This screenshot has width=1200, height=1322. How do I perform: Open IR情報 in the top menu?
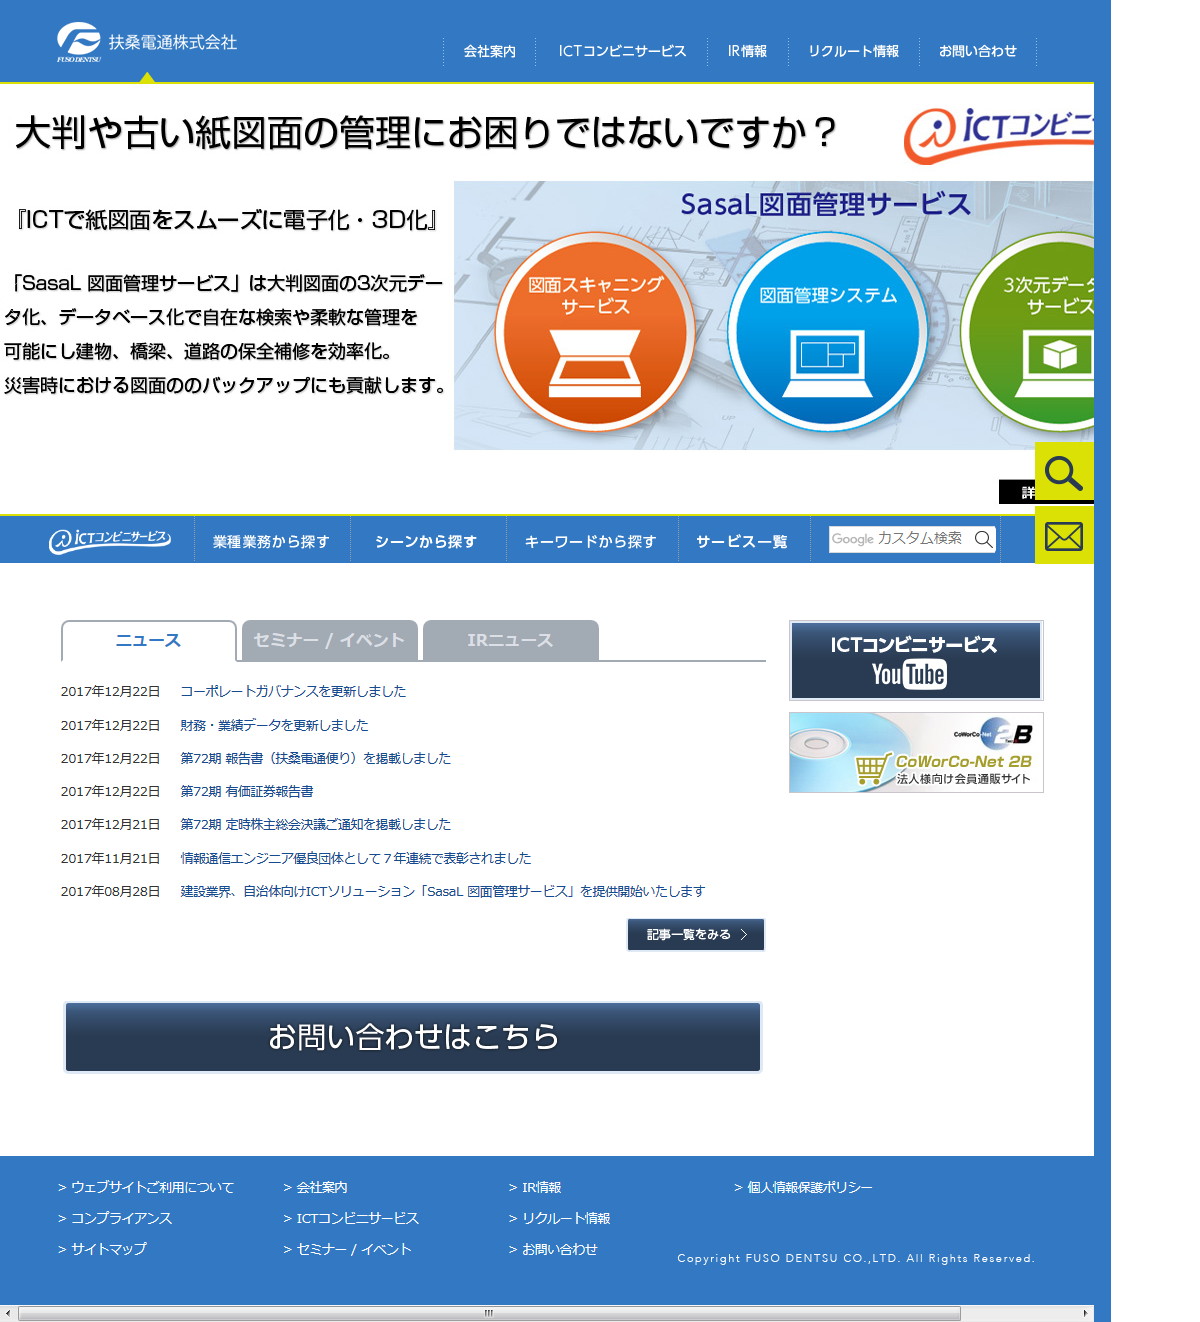(747, 51)
